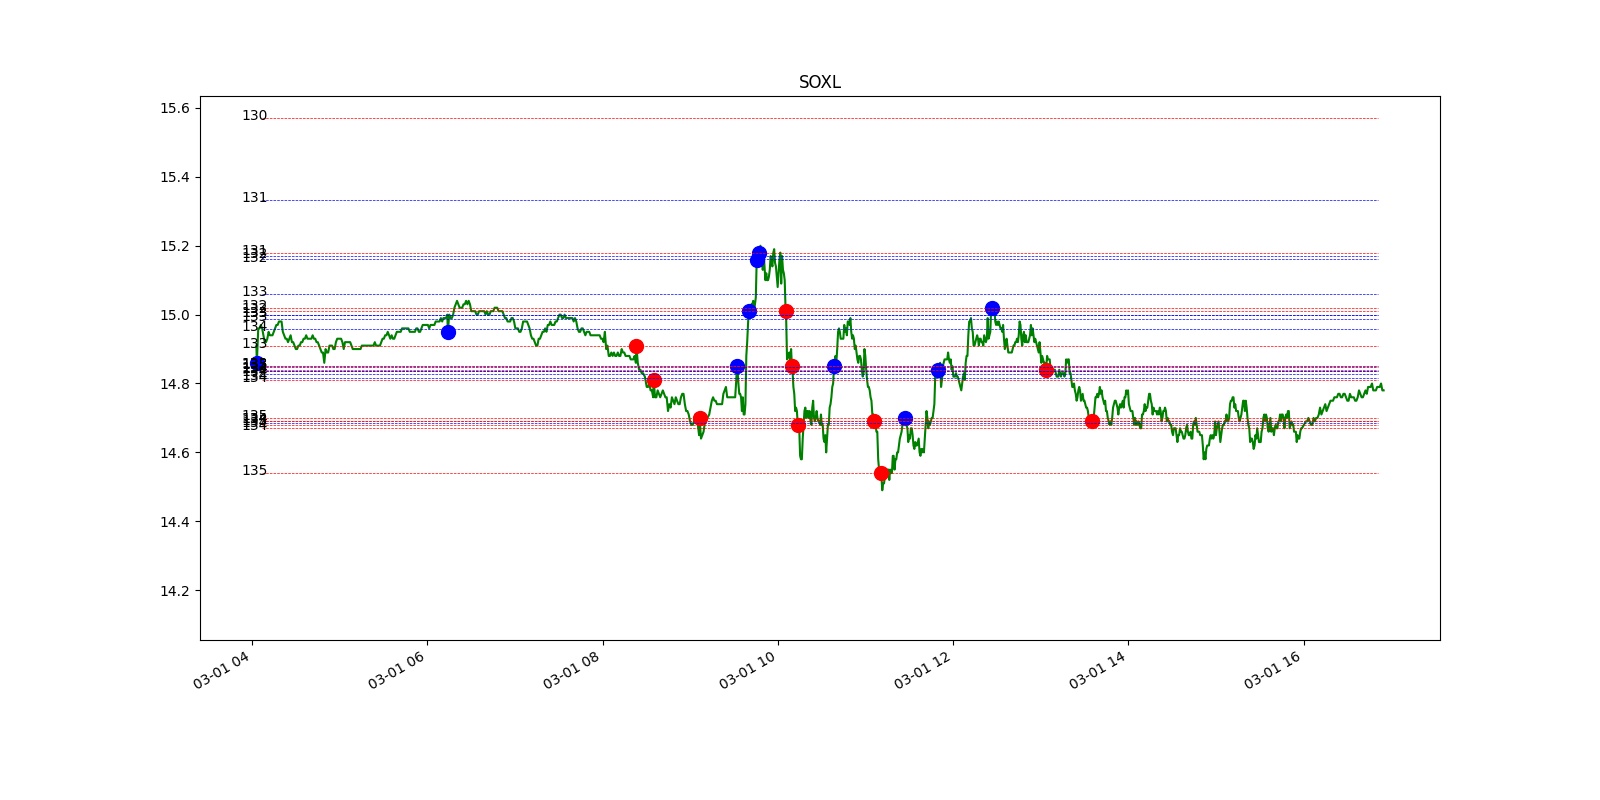This screenshot has width=1600, height=800.
Task: Select the red marker at the 14.54 low
Action: point(881,473)
